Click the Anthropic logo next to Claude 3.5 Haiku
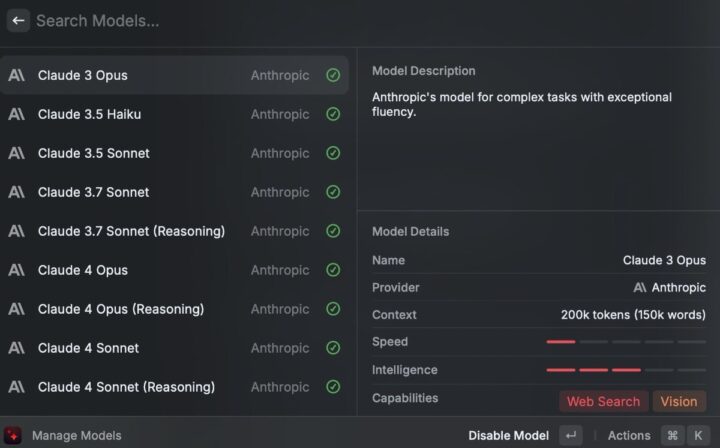 tap(16, 114)
